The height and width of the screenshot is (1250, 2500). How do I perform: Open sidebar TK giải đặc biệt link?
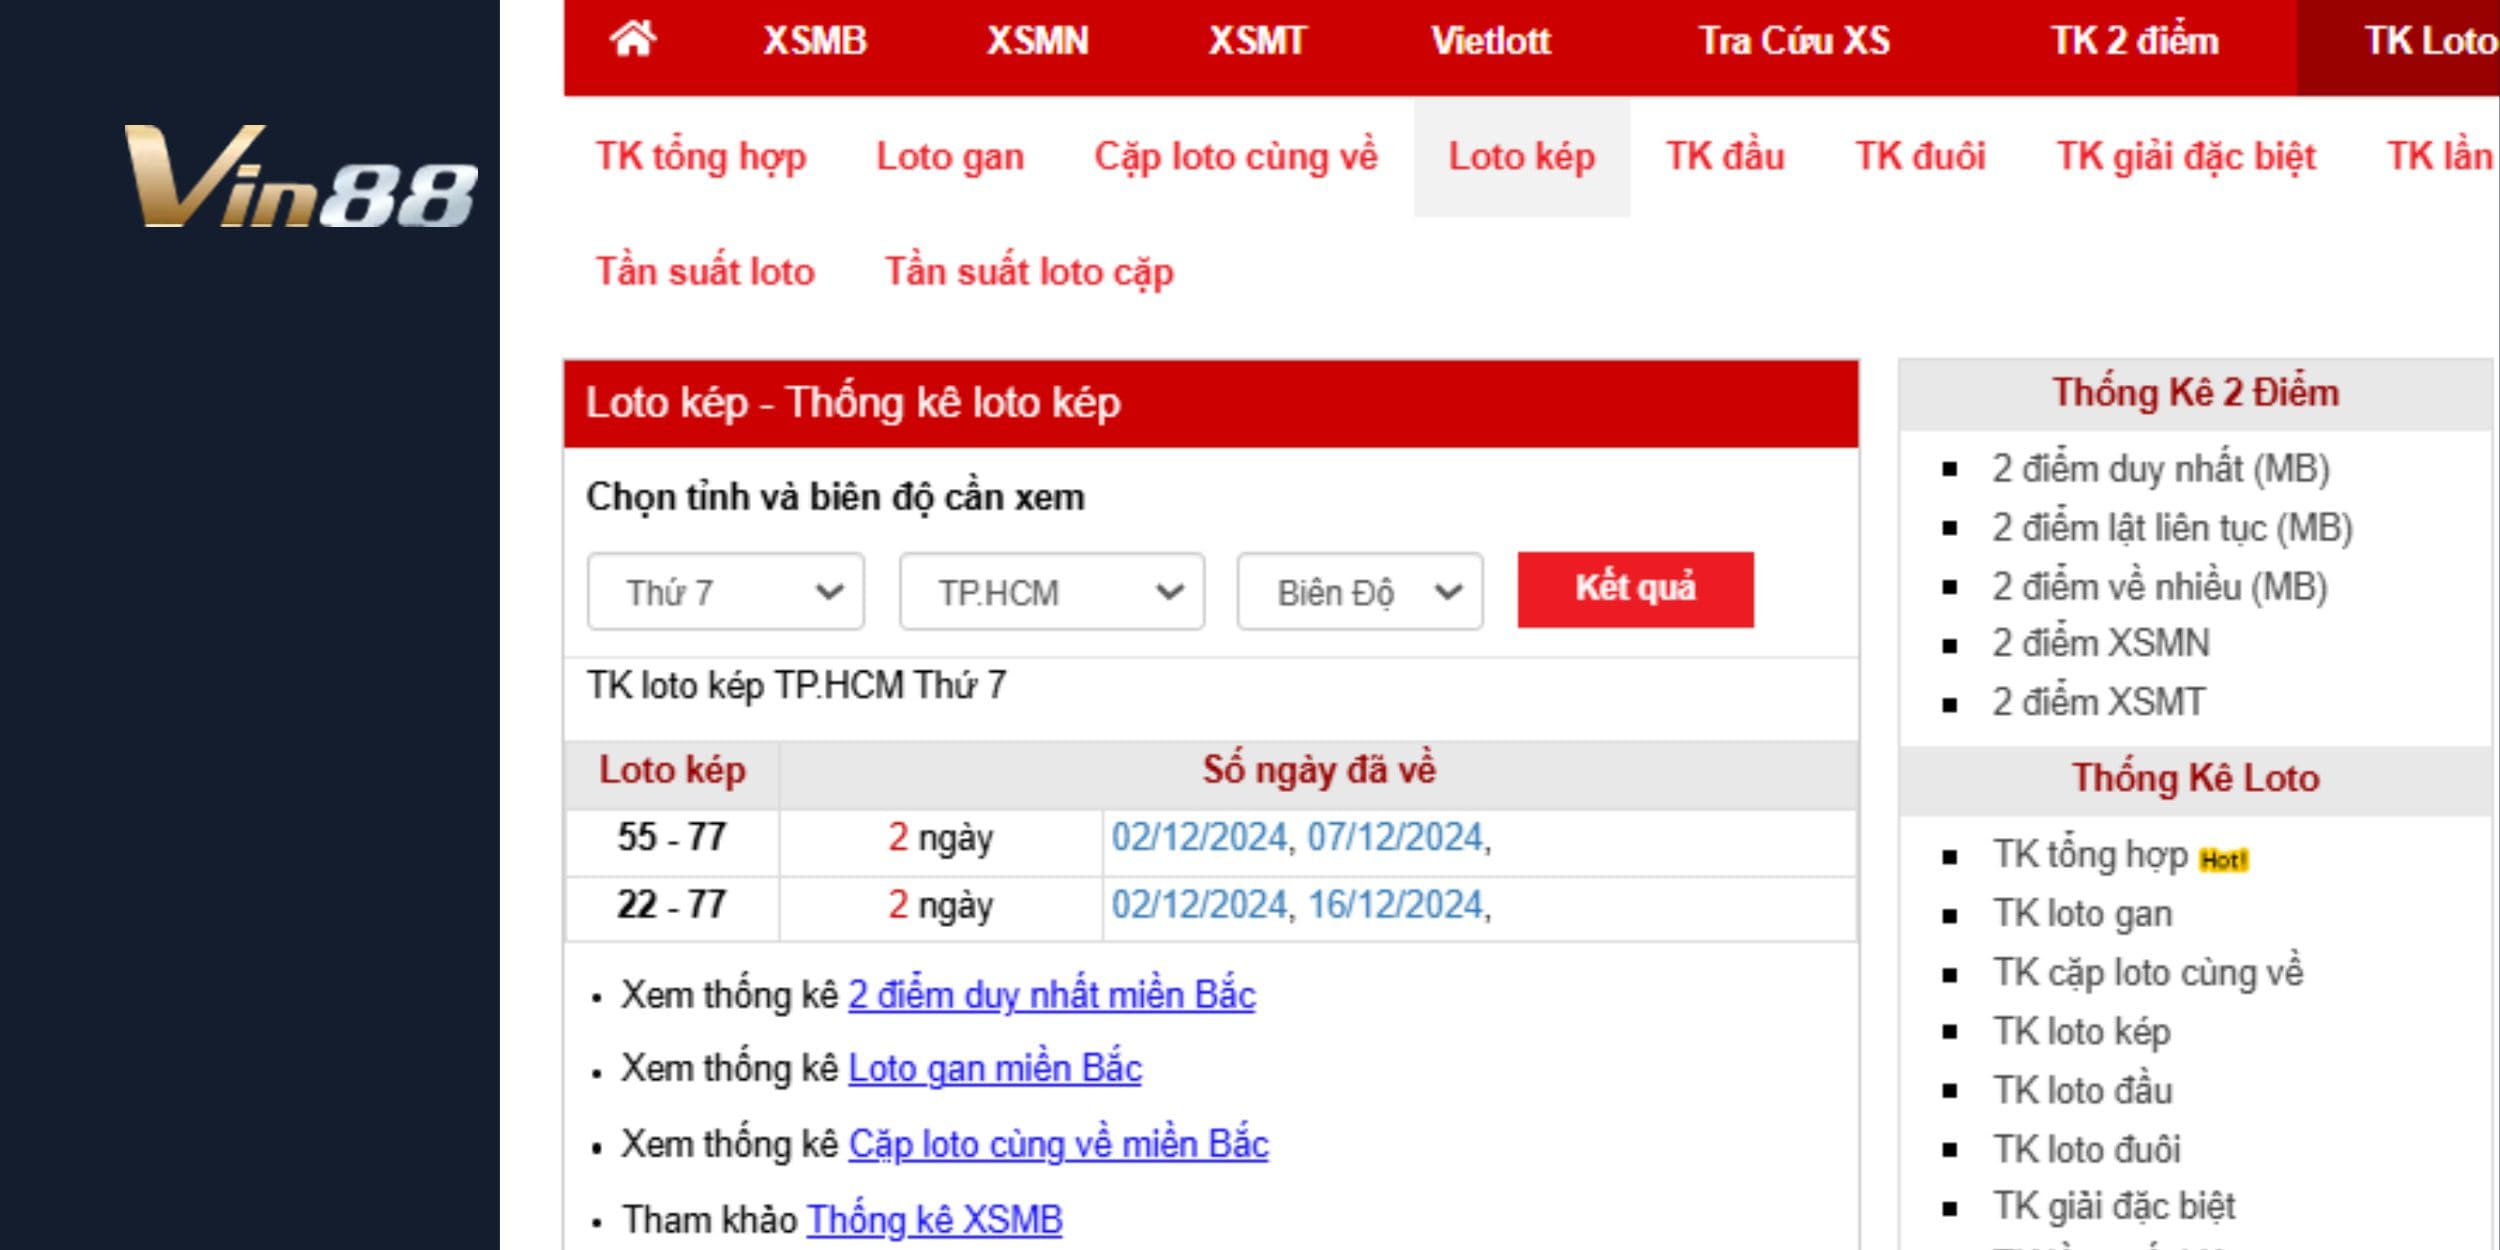(x=2114, y=1207)
